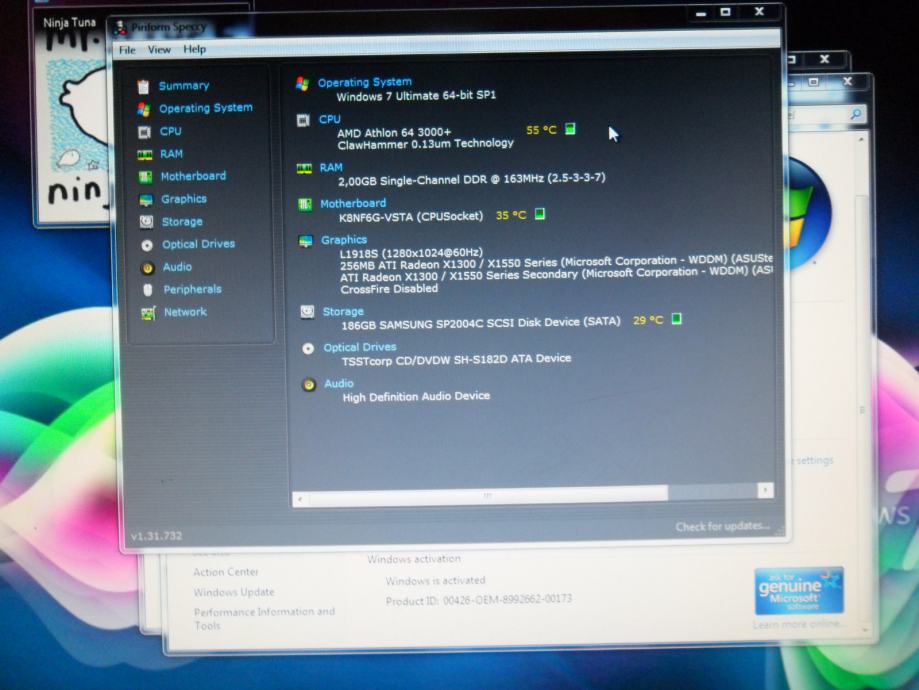This screenshot has width=919, height=690.
Task: Click green storage temperature indicator next to 29 °C
Action: point(676,319)
